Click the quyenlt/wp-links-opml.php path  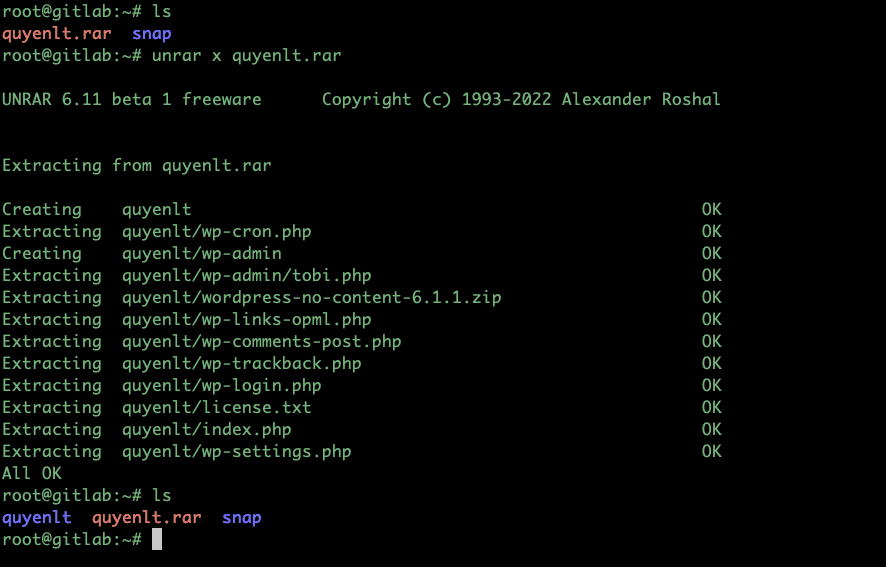pyautogui.click(x=246, y=320)
